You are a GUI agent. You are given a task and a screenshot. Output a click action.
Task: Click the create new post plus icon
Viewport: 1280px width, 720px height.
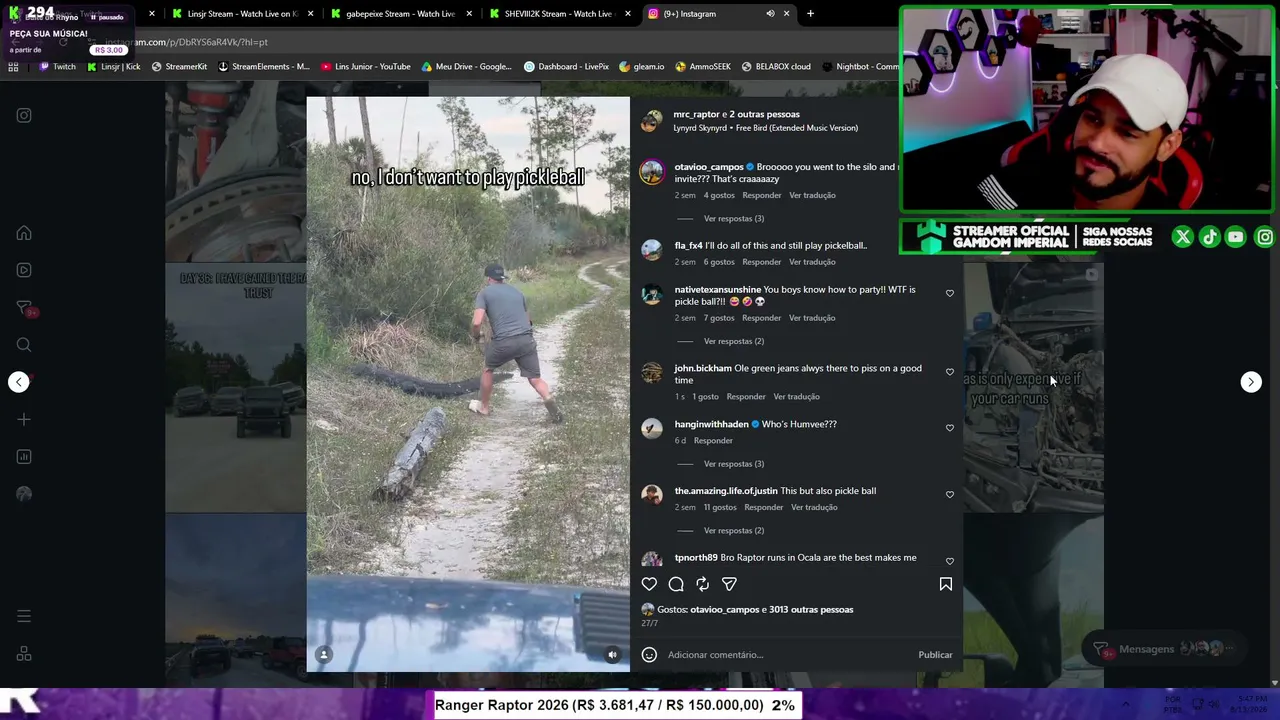(24, 420)
